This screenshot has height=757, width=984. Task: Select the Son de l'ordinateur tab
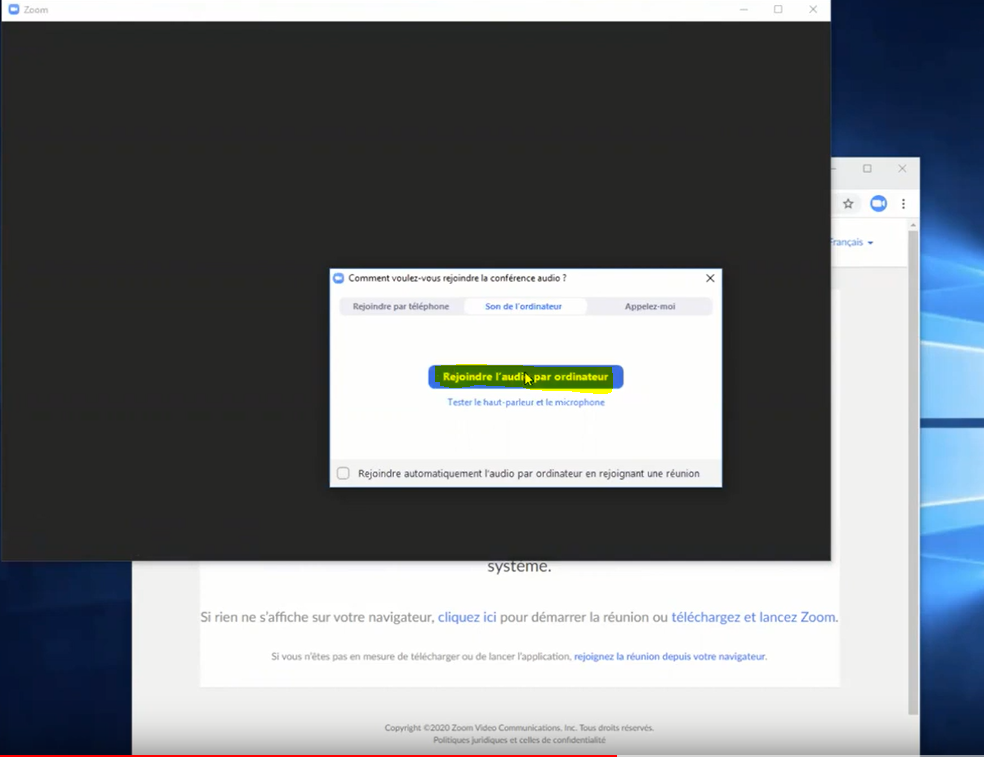523,306
